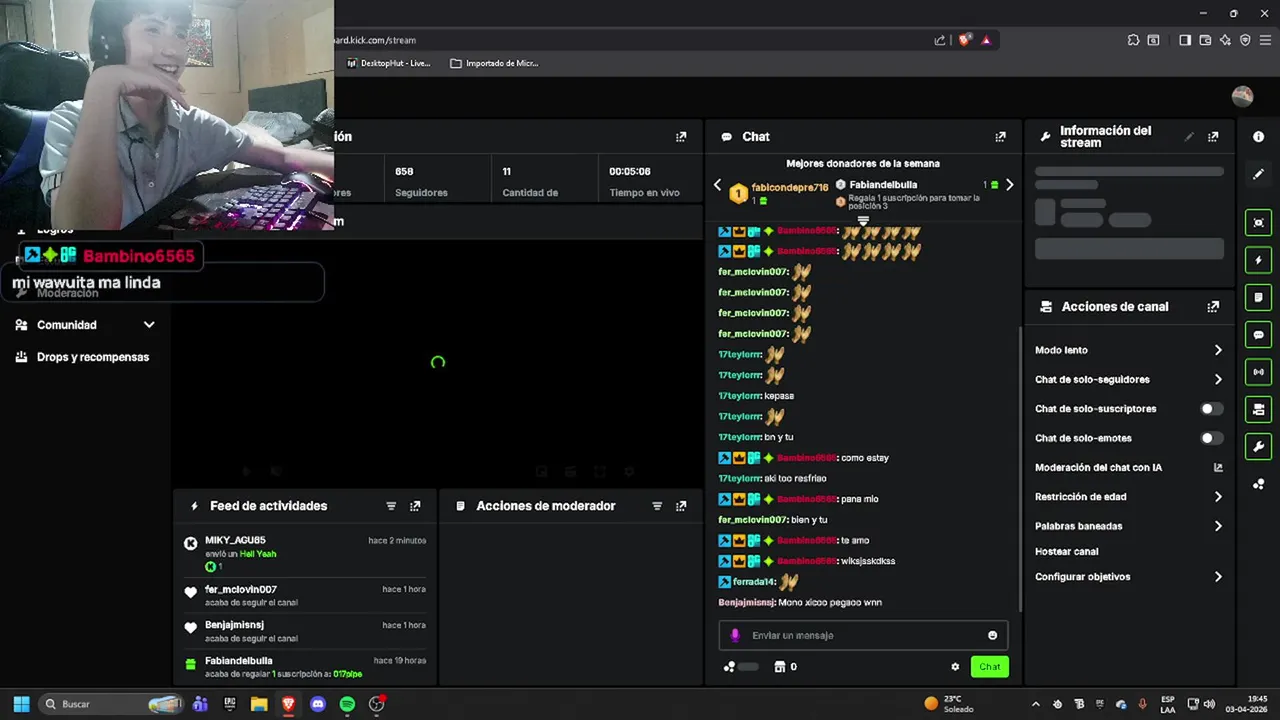Show hidden system tray icons
The width and height of the screenshot is (1280, 720).
click(x=1035, y=704)
